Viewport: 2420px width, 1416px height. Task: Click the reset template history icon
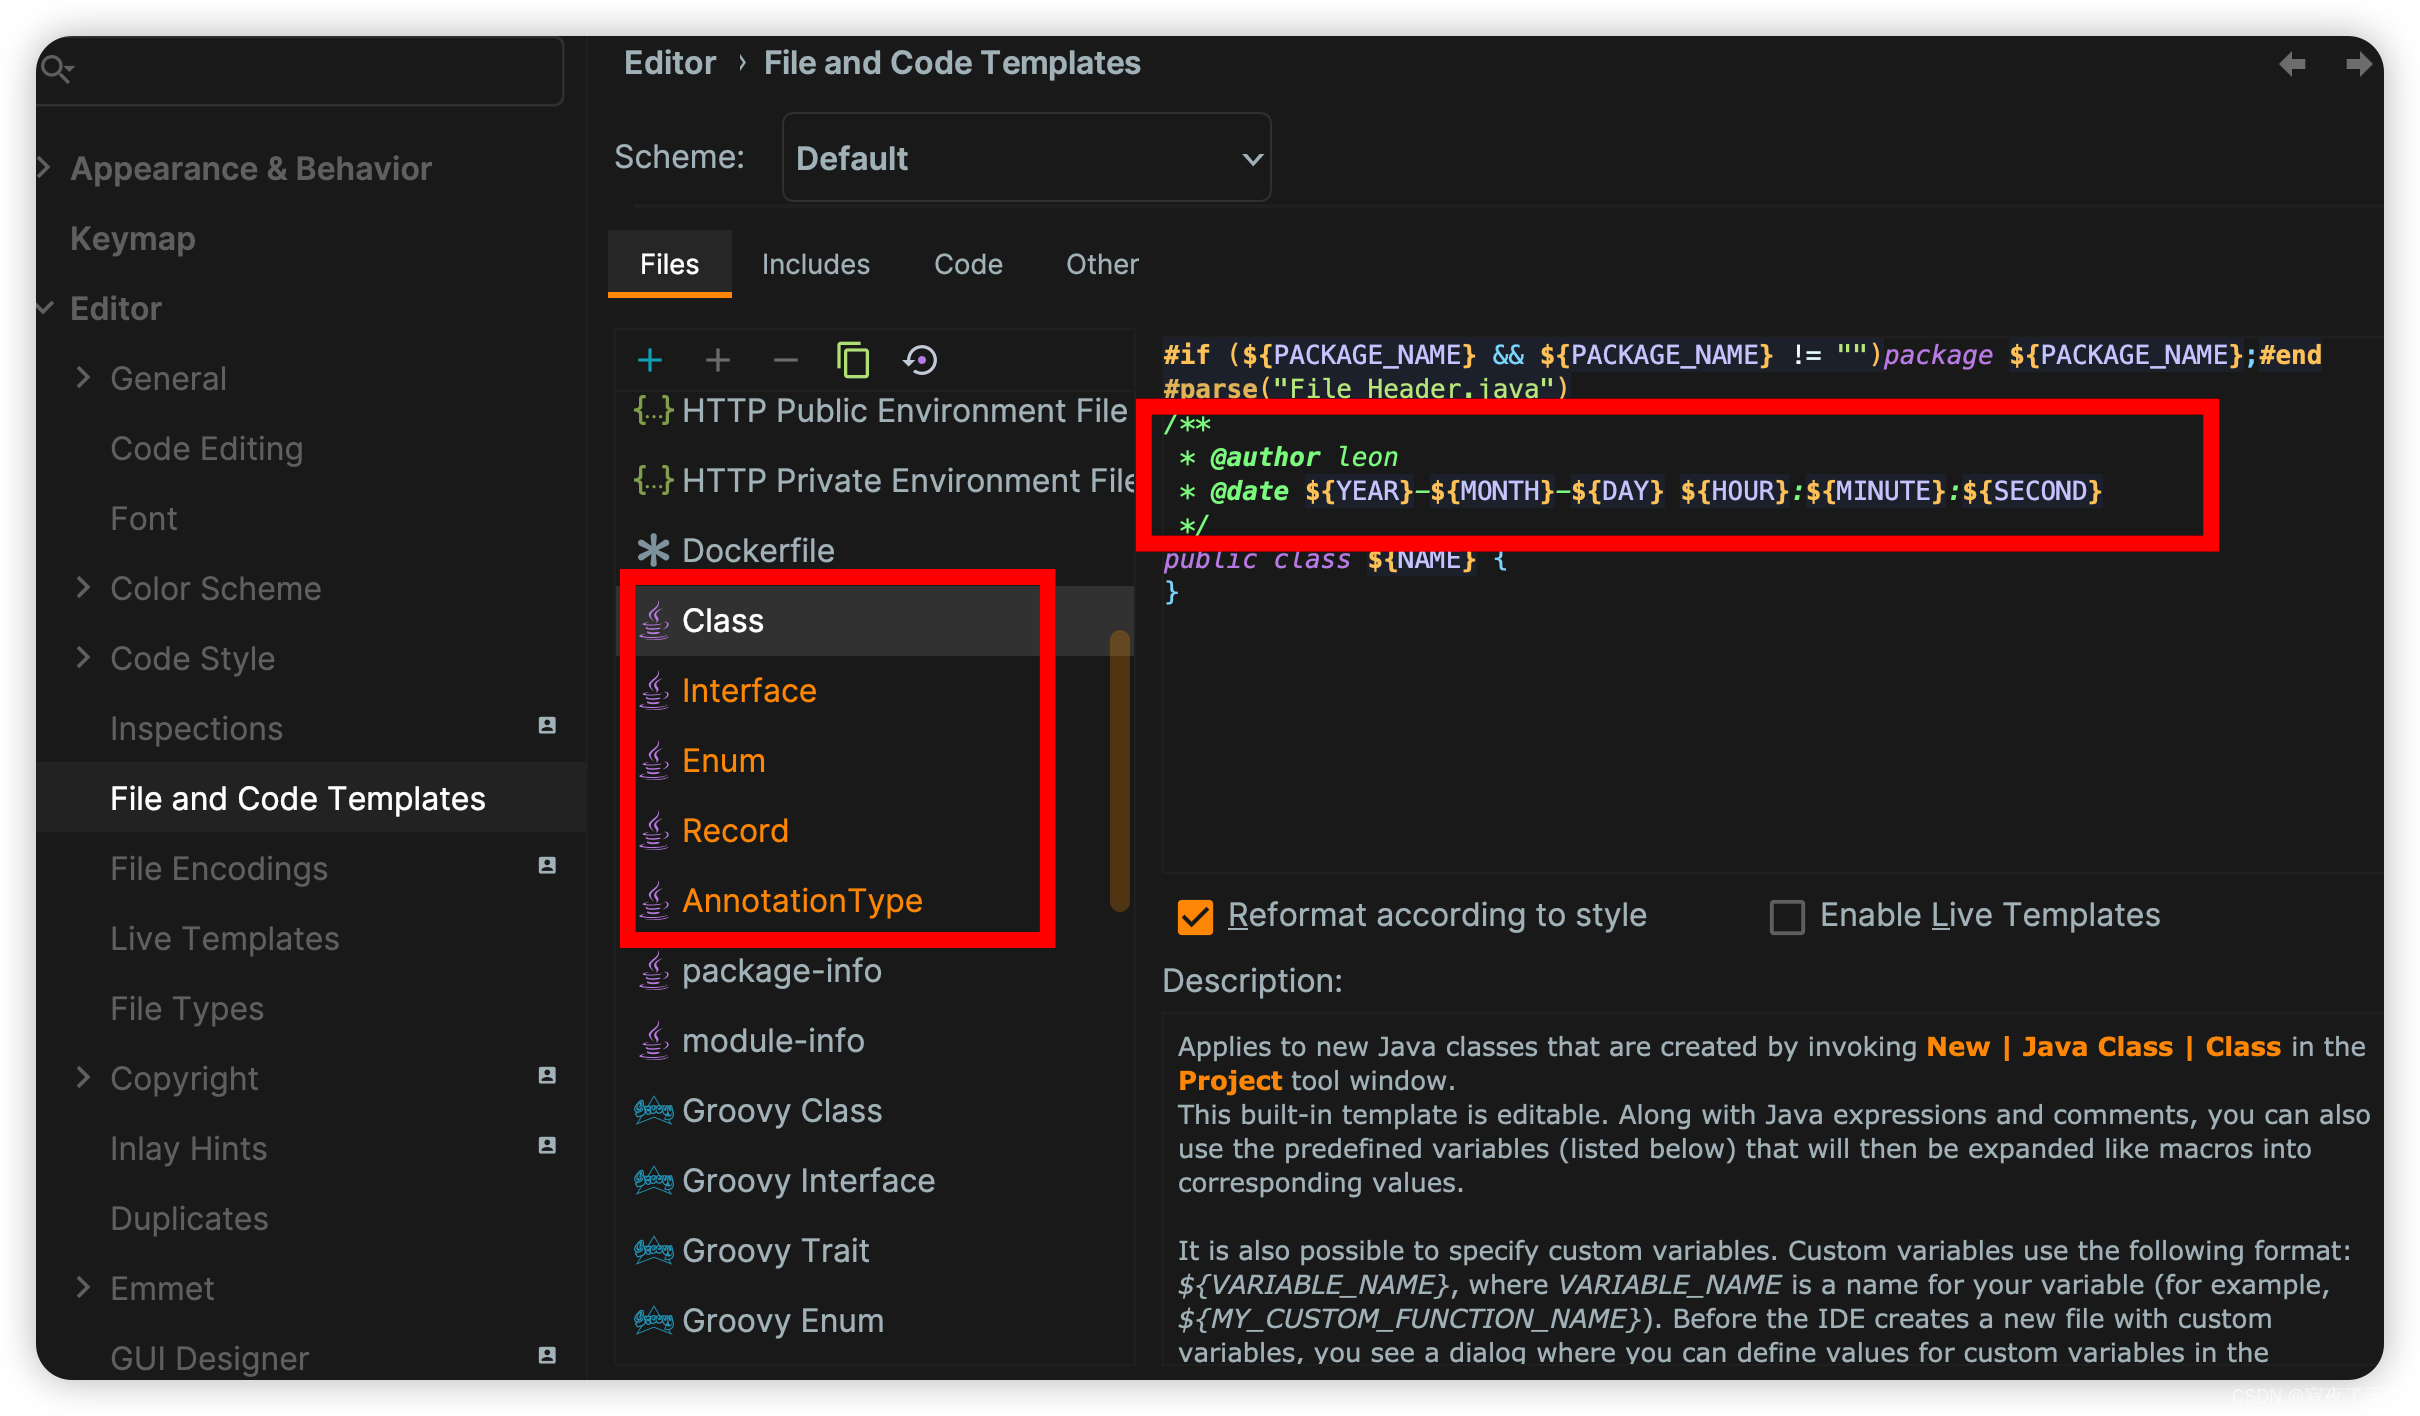(x=924, y=359)
